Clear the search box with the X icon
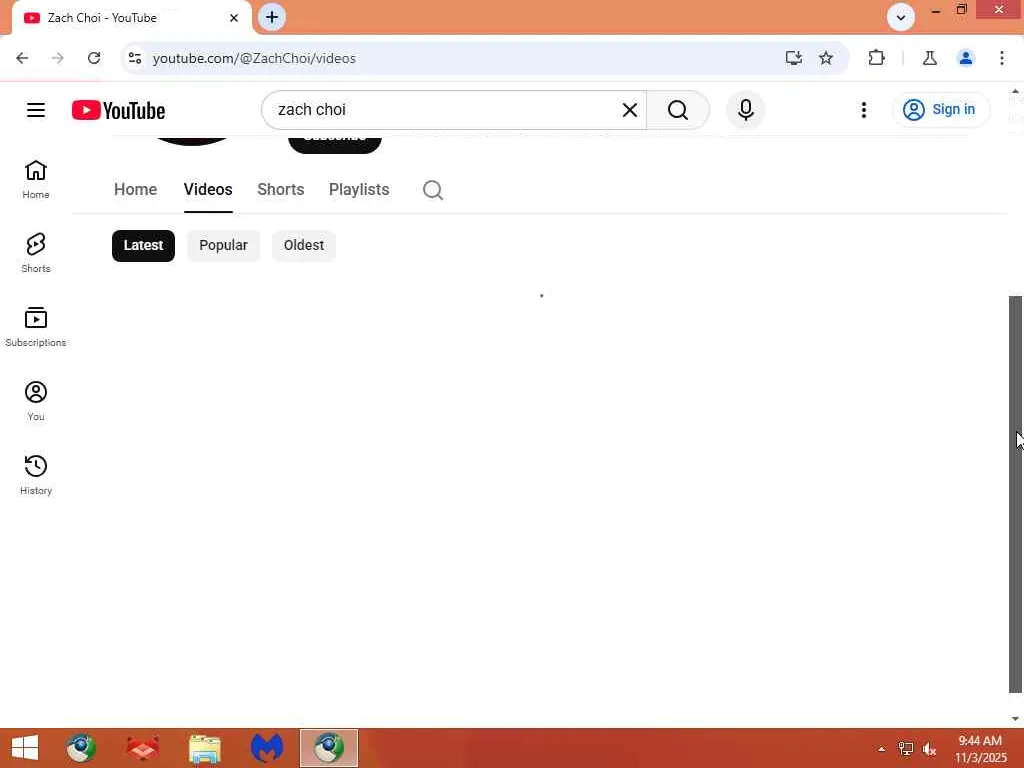The height and width of the screenshot is (768, 1024). 630,110
